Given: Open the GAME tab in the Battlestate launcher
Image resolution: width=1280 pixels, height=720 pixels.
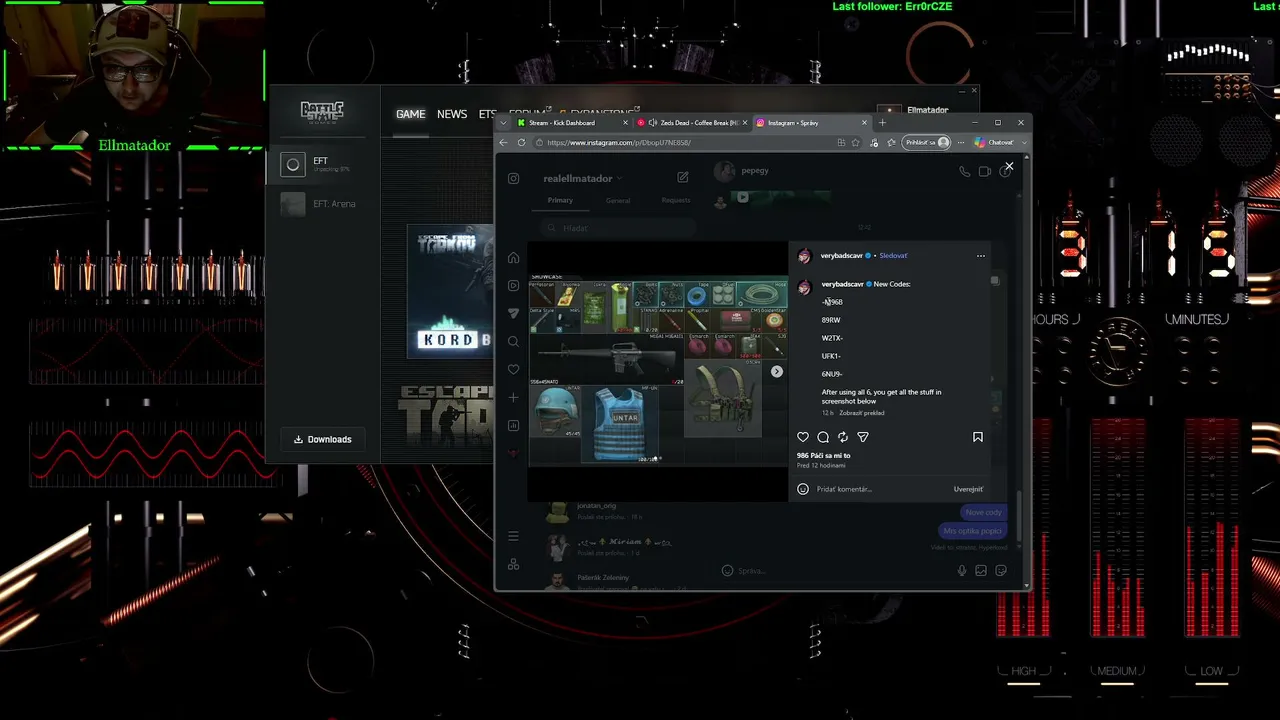Looking at the screenshot, I should coord(410,114).
